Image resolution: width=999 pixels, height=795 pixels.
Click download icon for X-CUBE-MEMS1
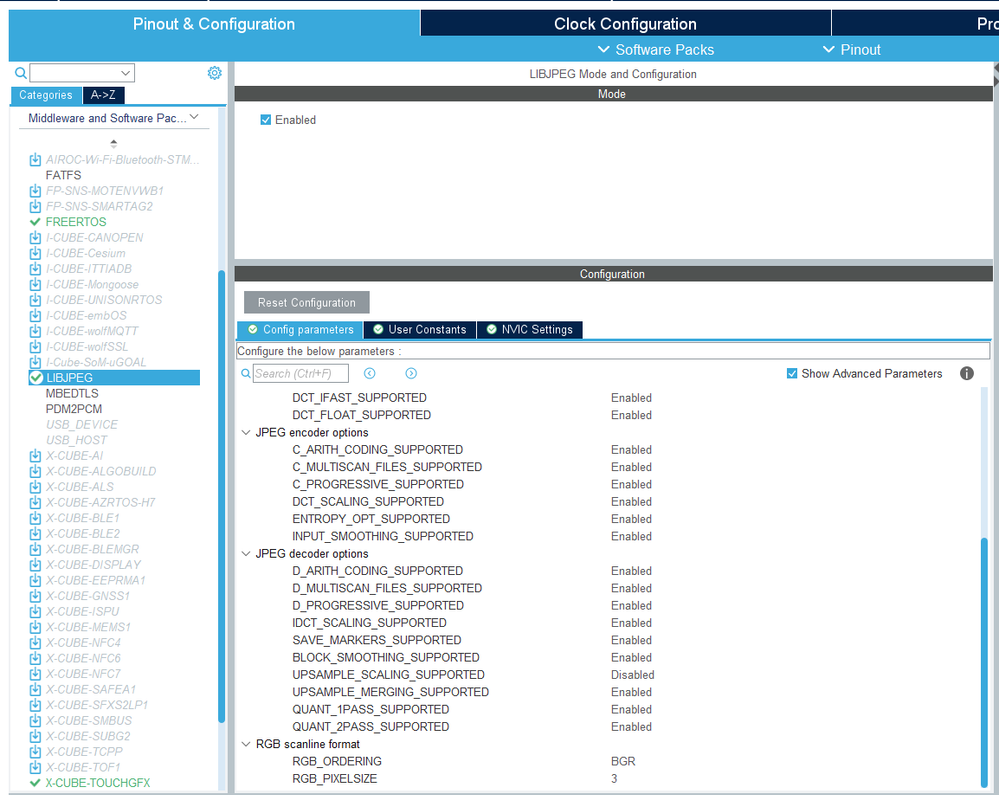coord(36,627)
